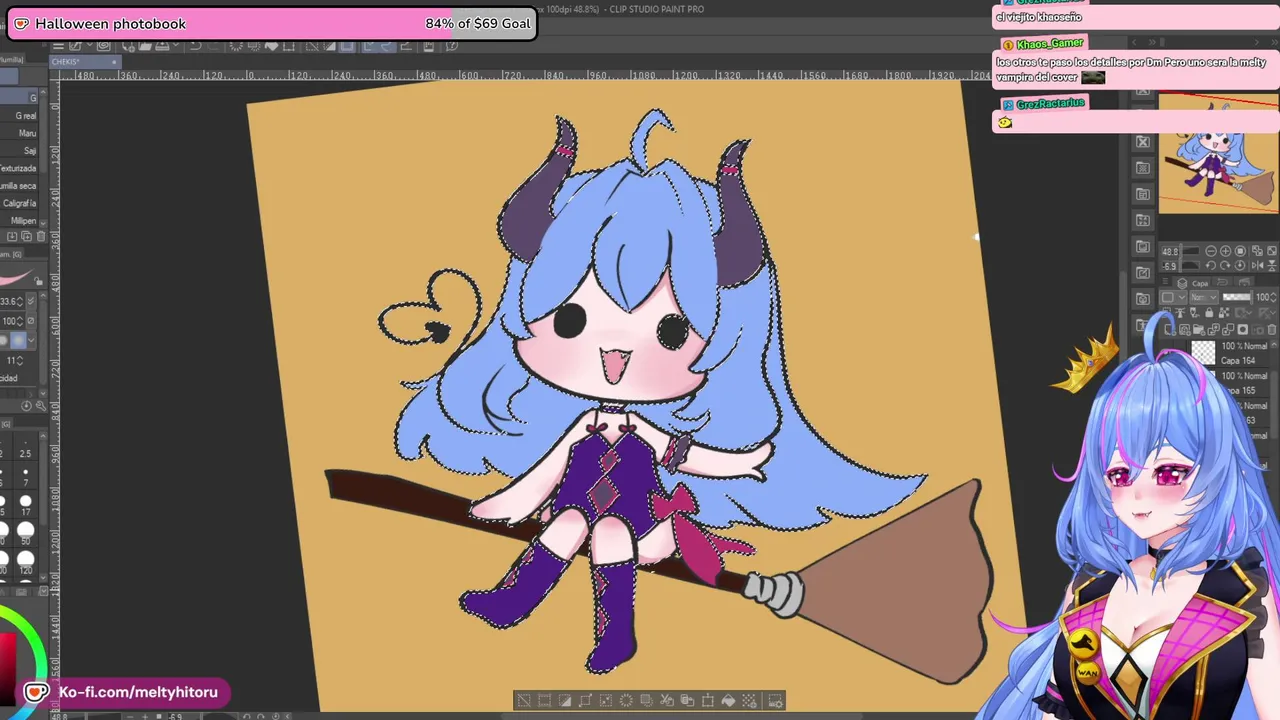Click Merge with layer below icon
Viewport: 1280px width, 720px height.
tap(1228, 330)
